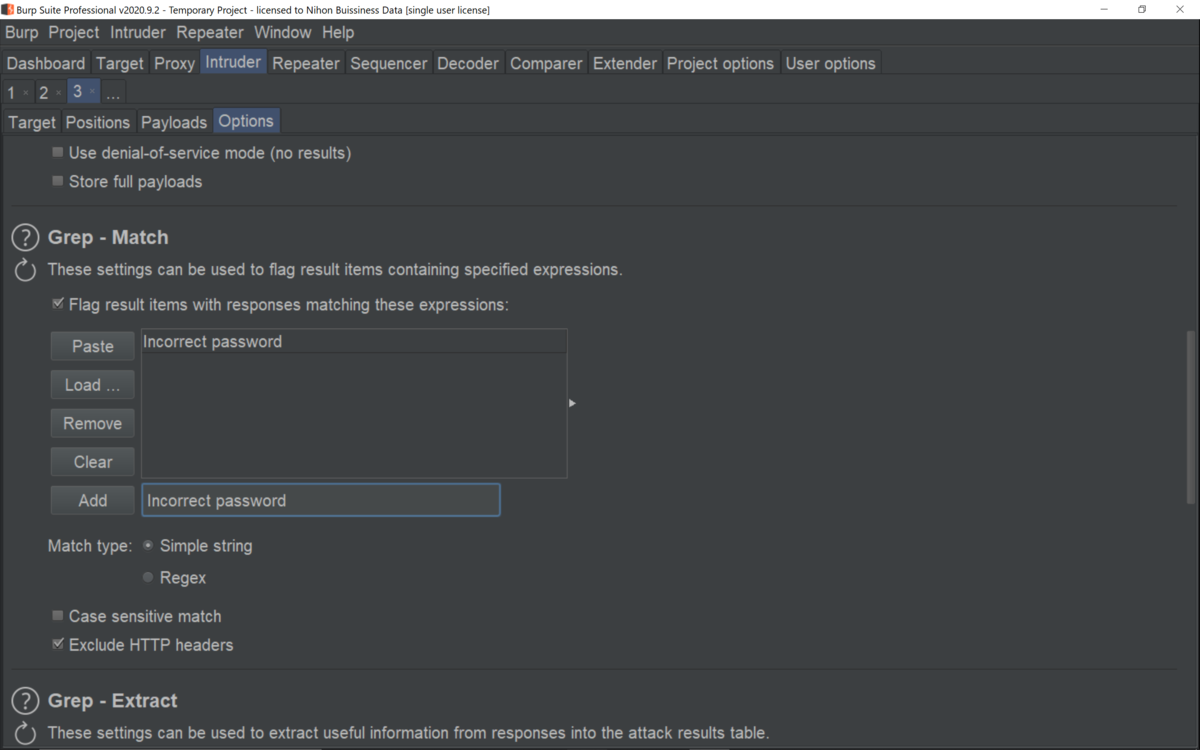Open Grep - Extract help icon
This screenshot has height=750, width=1200.
click(25, 701)
